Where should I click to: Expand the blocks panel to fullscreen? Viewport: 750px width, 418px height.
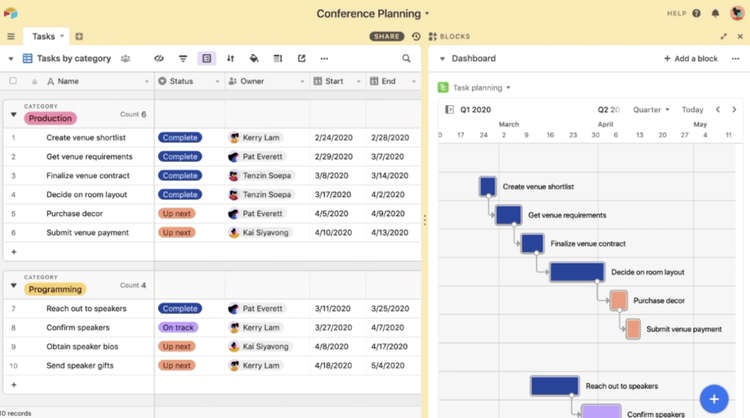(x=724, y=36)
